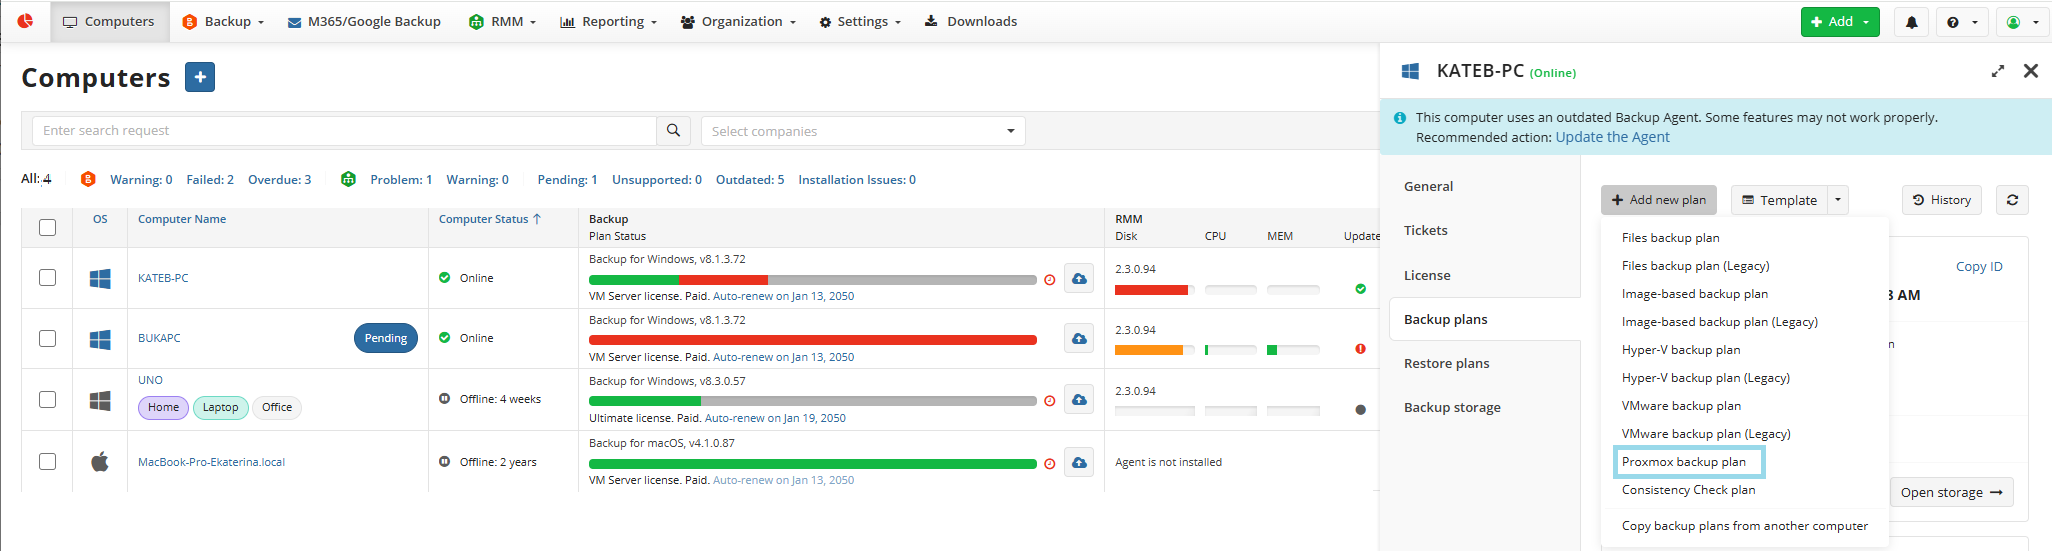Click the notification bell icon
This screenshot has width=2052, height=552.
click(1911, 22)
